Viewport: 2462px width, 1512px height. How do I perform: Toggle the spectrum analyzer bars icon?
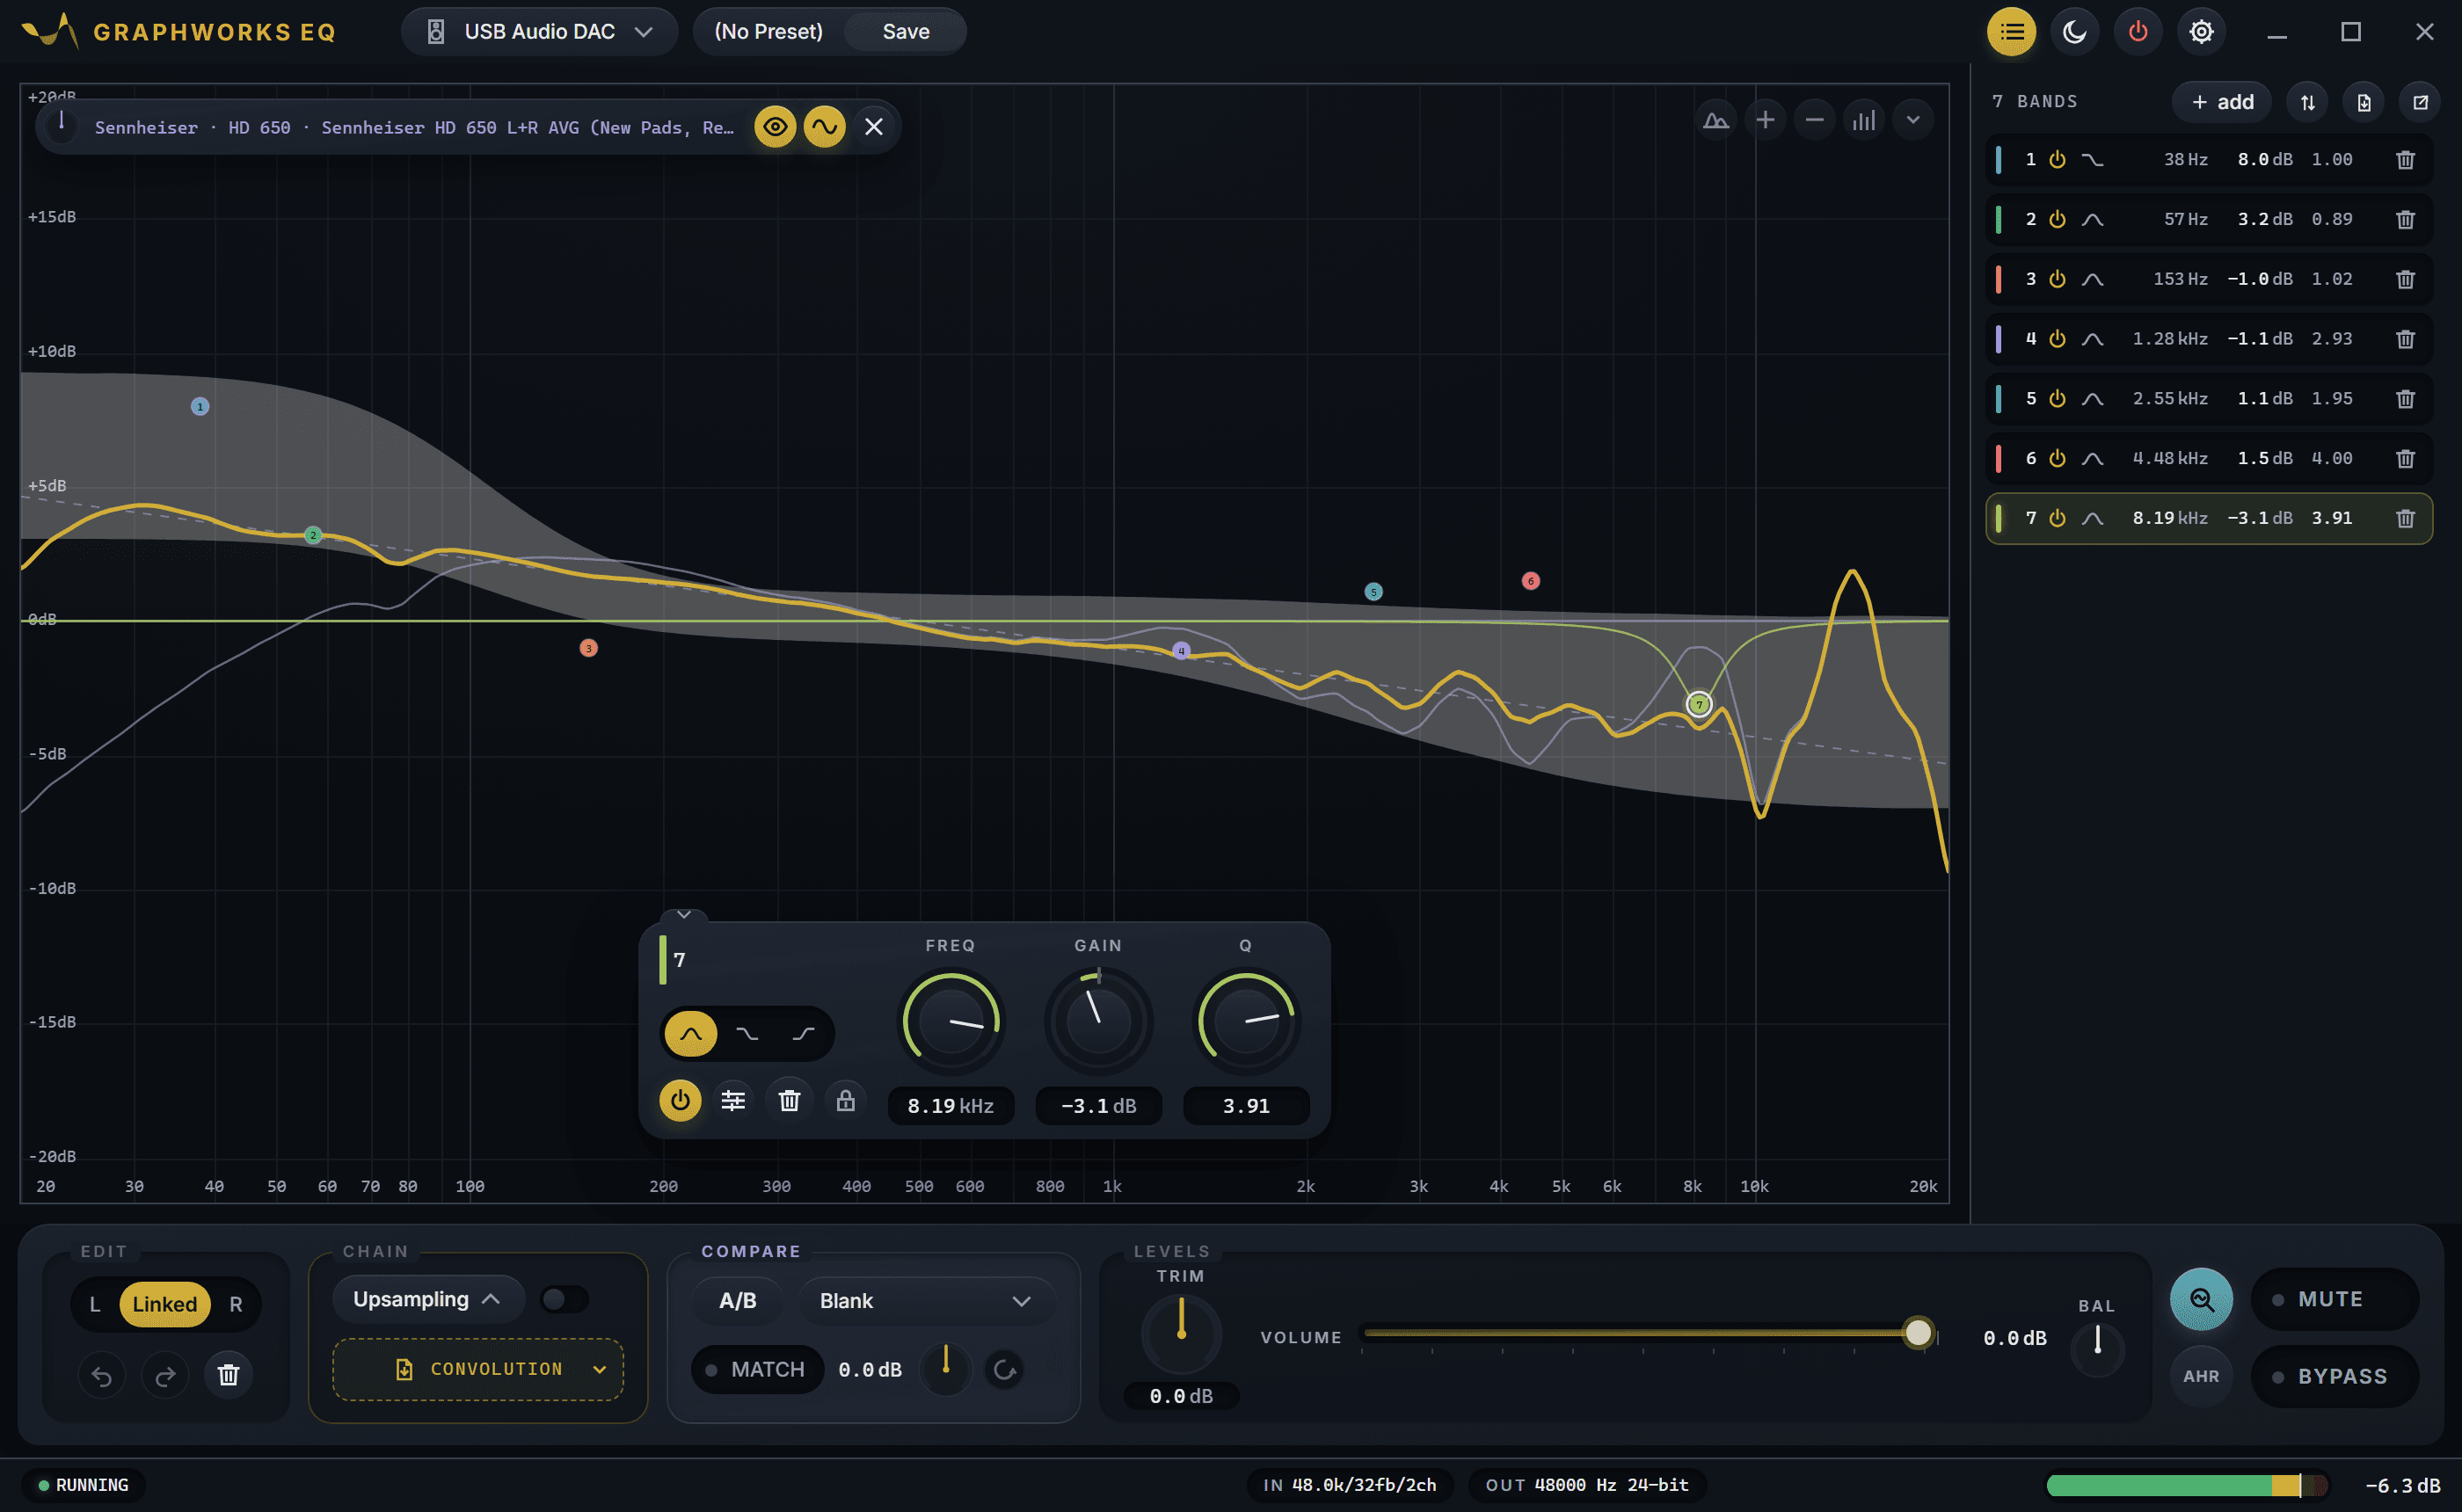click(x=1863, y=120)
